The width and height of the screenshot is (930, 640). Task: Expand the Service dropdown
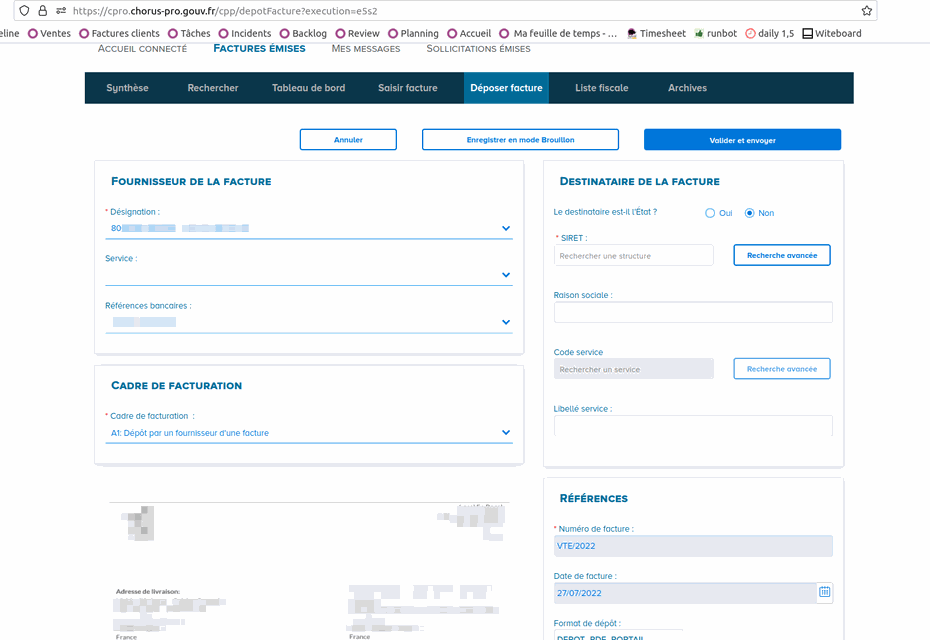tap(506, 275)
